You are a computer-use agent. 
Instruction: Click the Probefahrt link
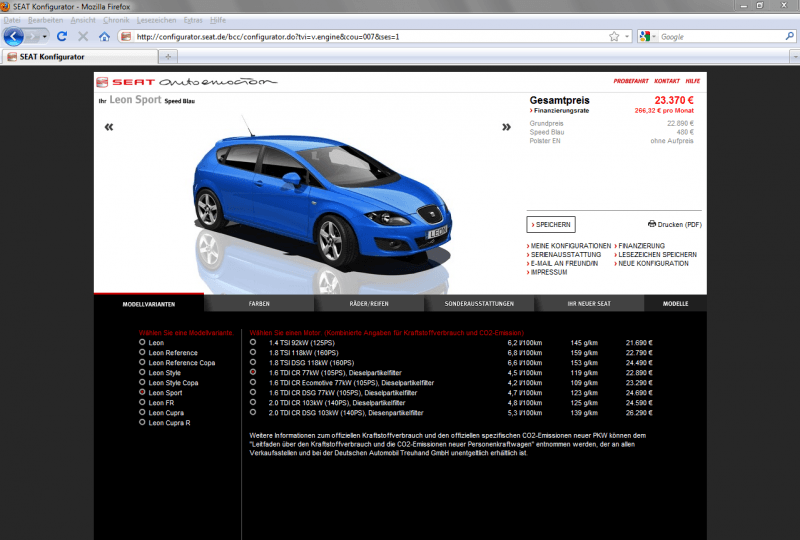pos(631,81)
